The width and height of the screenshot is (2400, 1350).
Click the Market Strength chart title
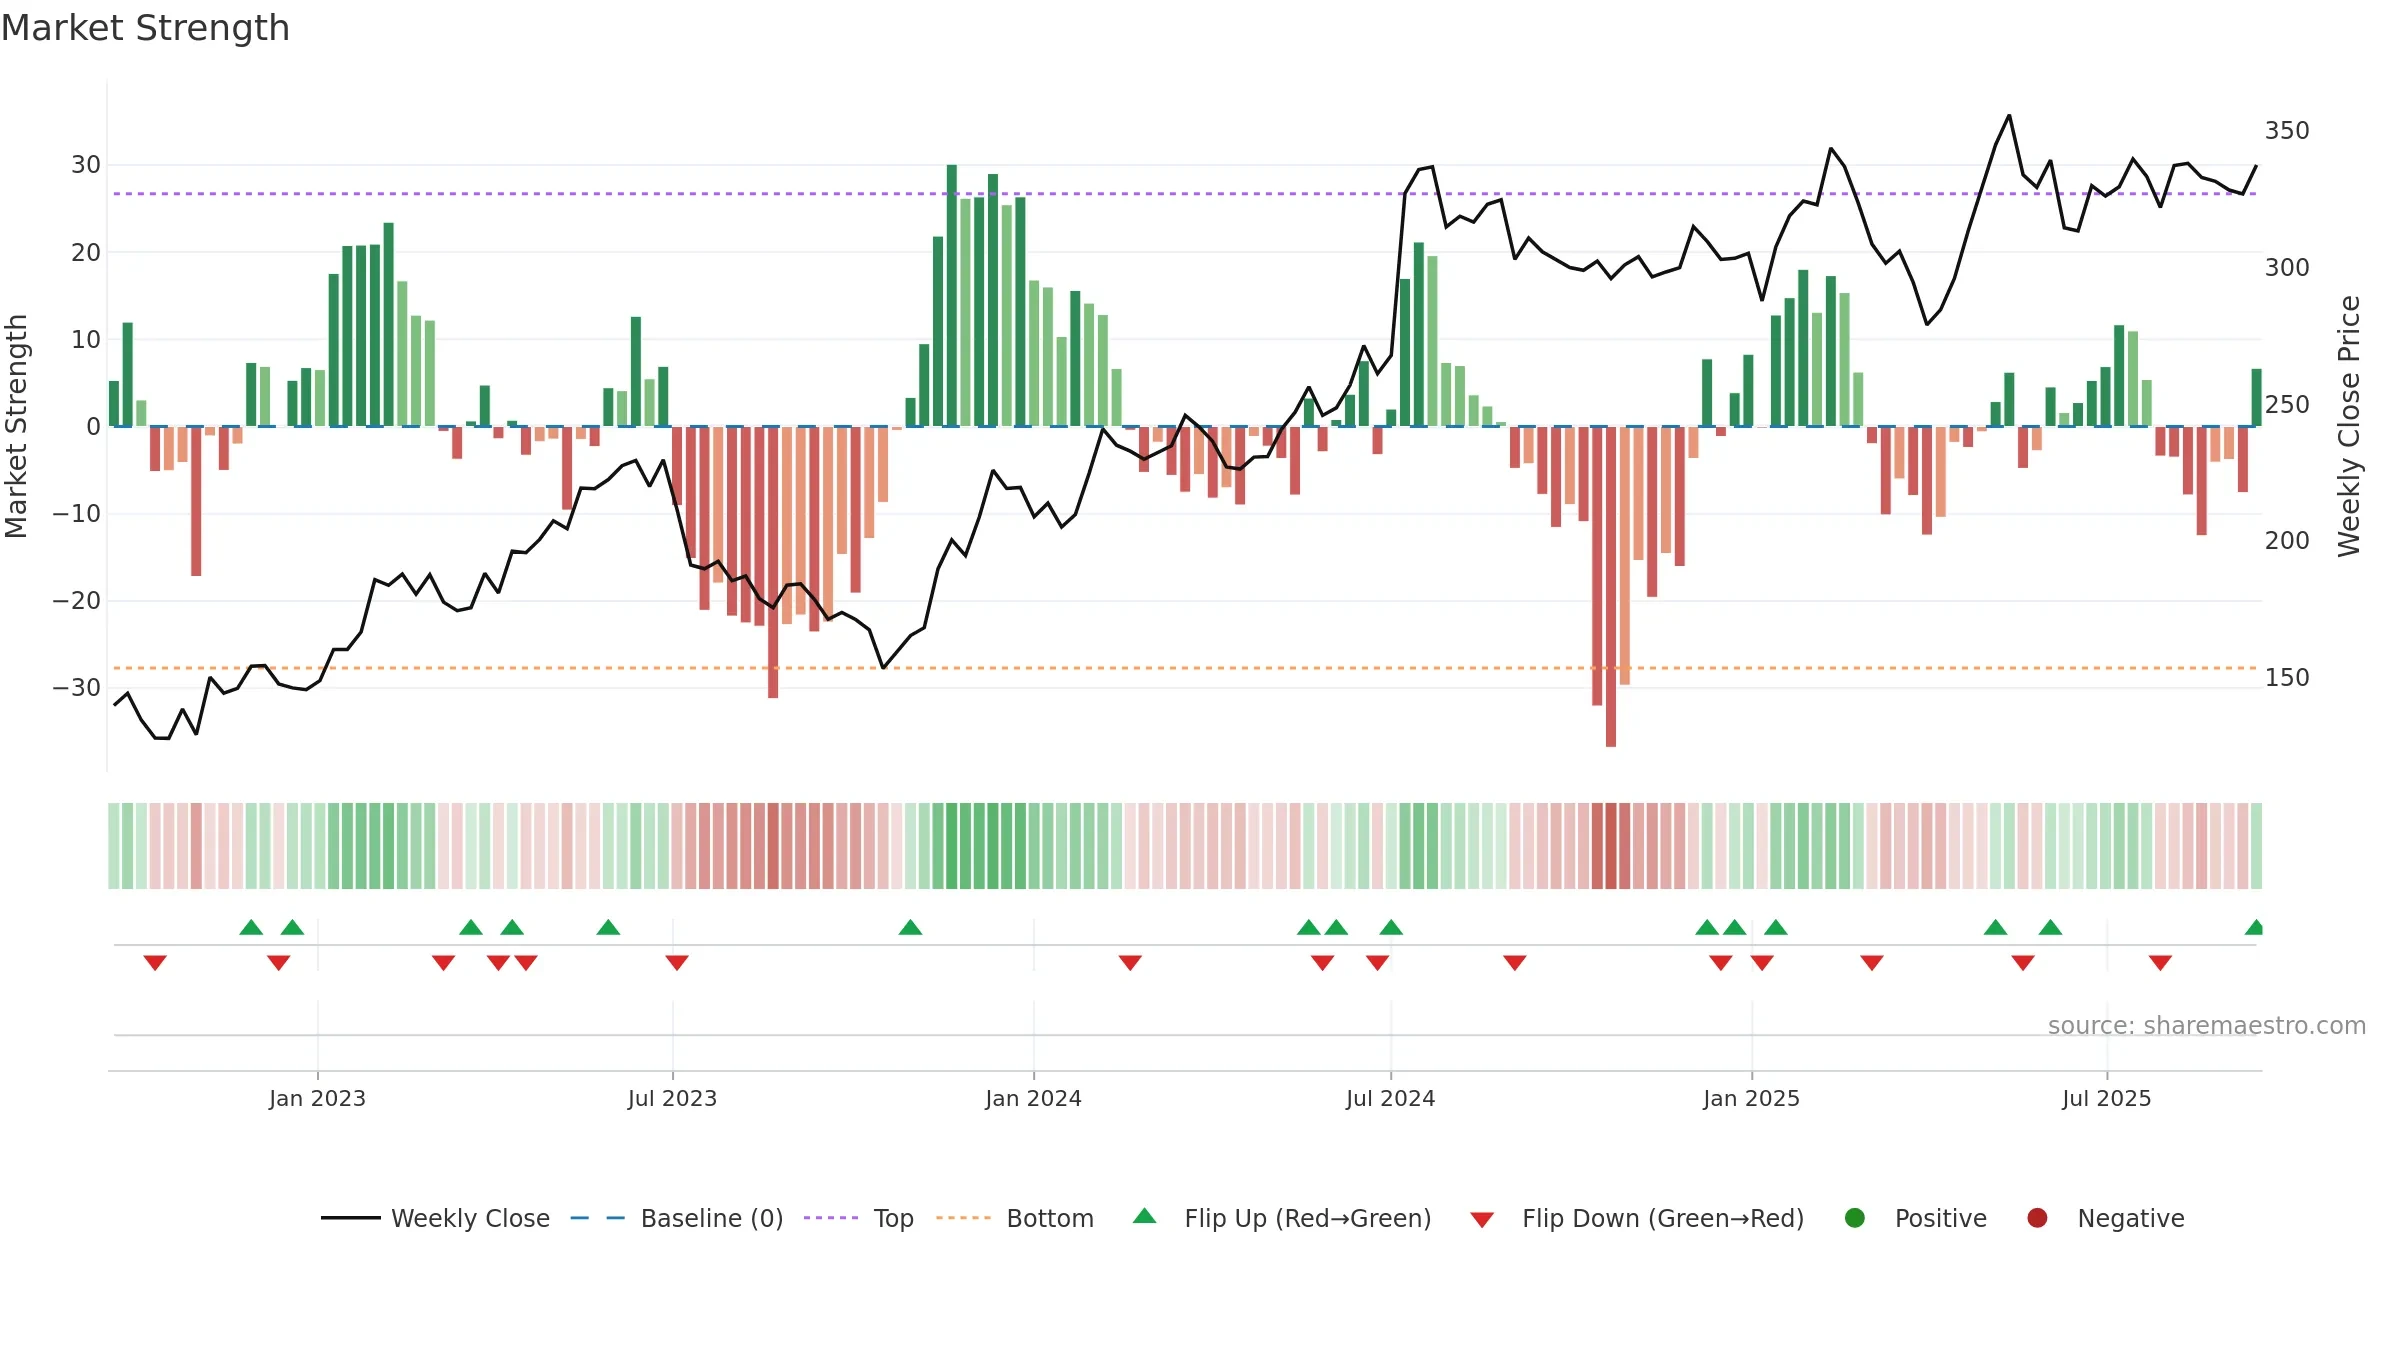(146, 28)
